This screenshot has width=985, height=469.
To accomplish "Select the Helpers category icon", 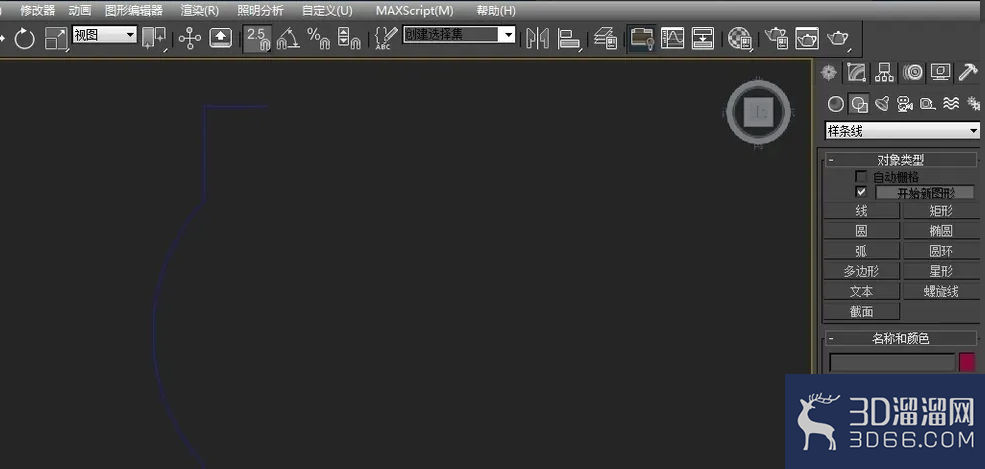I will 928,104.
